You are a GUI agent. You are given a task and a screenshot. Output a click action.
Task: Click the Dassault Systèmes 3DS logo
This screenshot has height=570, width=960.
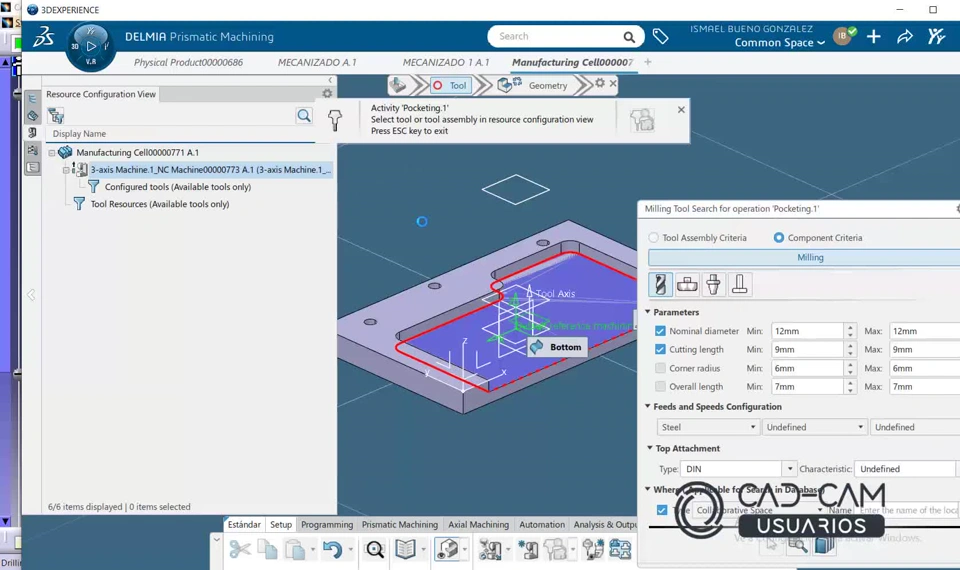pyautogui.click(x=43, y=37)
